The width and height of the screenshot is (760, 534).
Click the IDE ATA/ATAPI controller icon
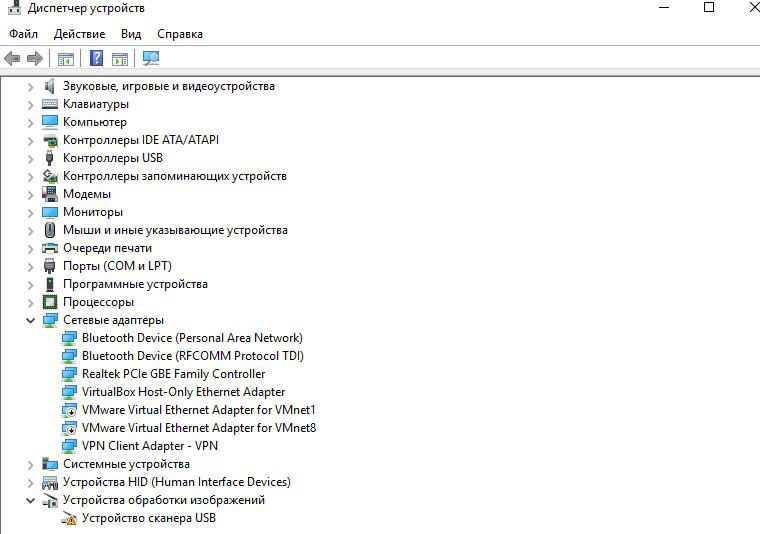(49, 140)
